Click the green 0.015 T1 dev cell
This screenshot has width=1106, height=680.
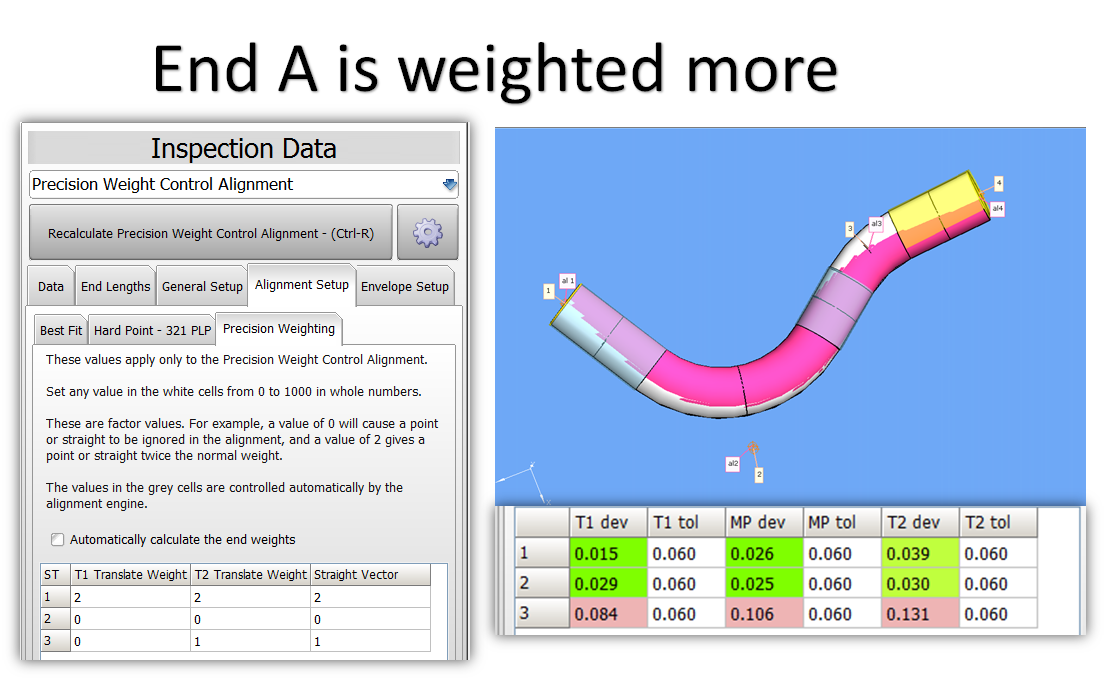coord(608,554)
